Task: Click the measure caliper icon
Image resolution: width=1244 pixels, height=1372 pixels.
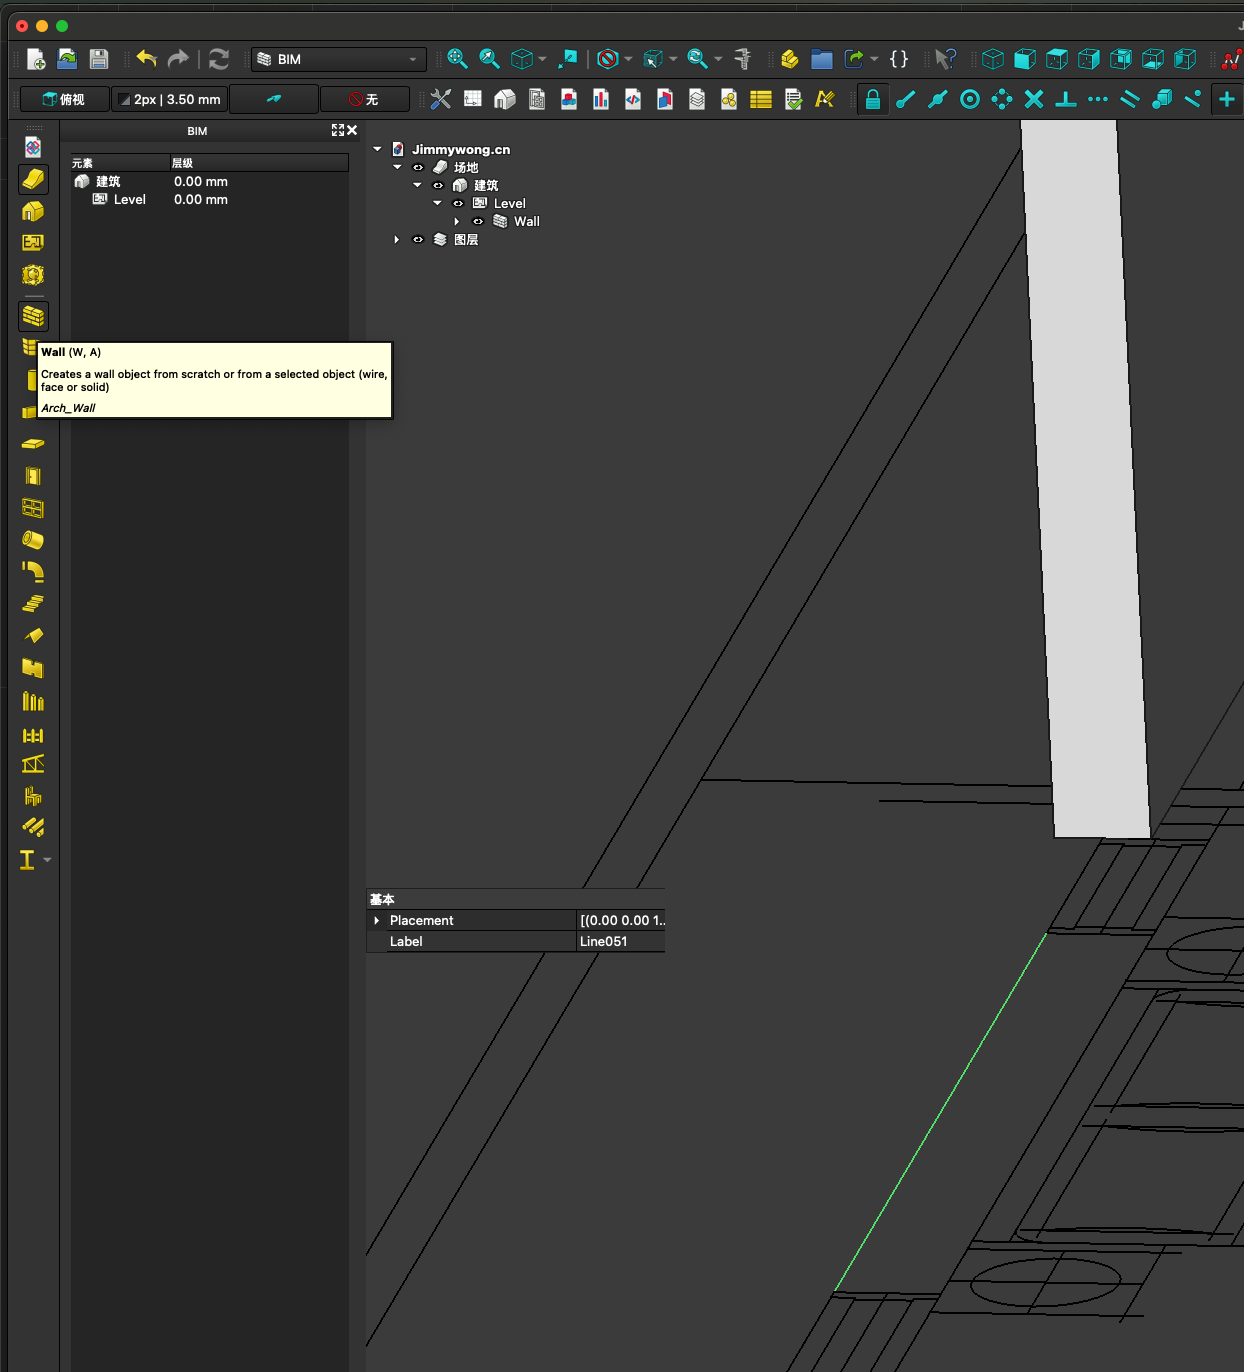Action: (742, 59)
